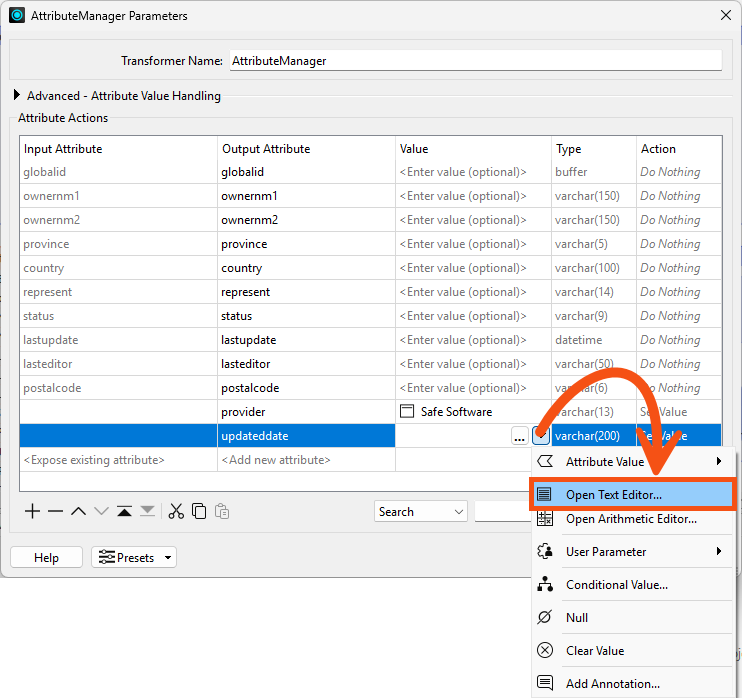Copy the selected attribute row
Image resolution: width=742 pixels, height=698 pixels.
[x=199, y=511]
